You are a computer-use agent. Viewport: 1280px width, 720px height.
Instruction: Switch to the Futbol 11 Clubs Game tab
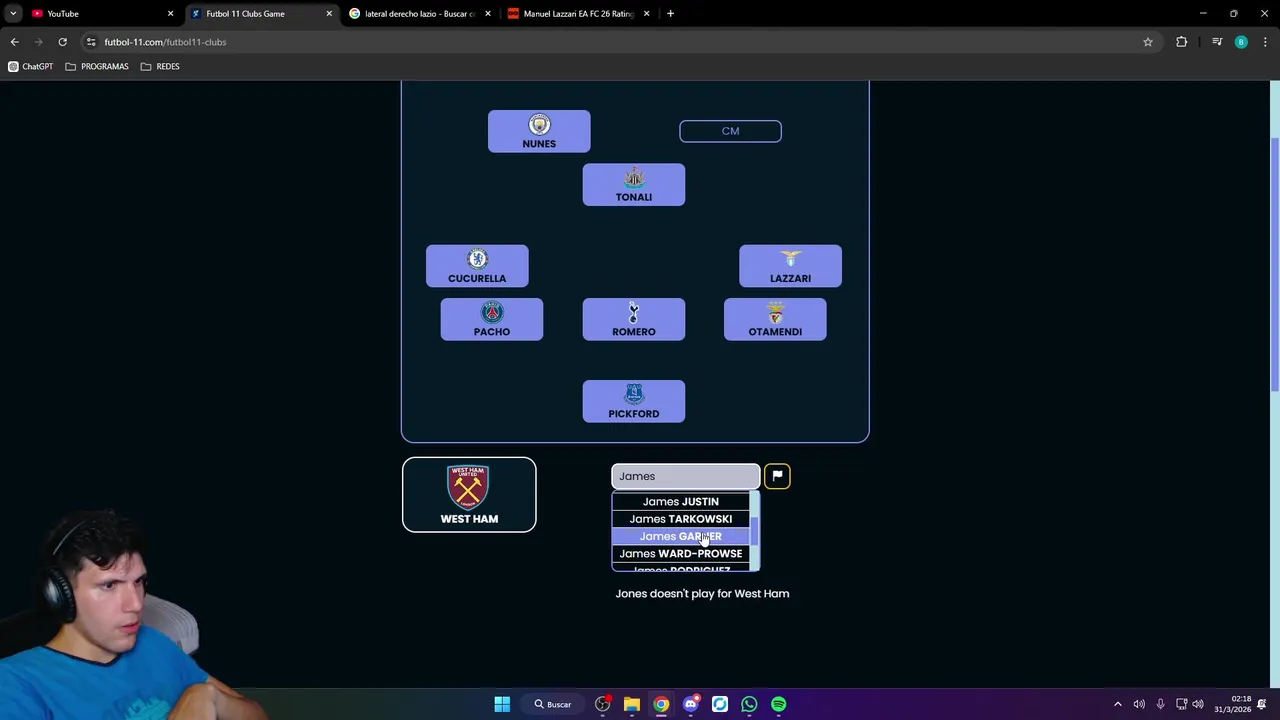pyautogui.click(x=260, y=14)
